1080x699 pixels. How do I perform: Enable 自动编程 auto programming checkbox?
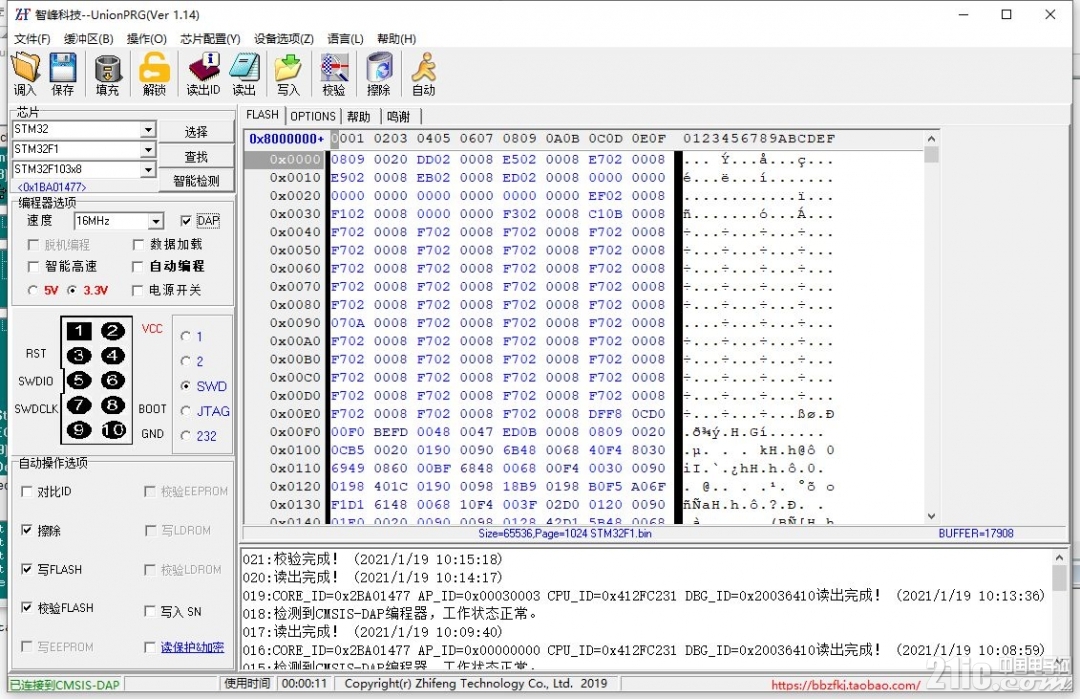pos(138,266)
